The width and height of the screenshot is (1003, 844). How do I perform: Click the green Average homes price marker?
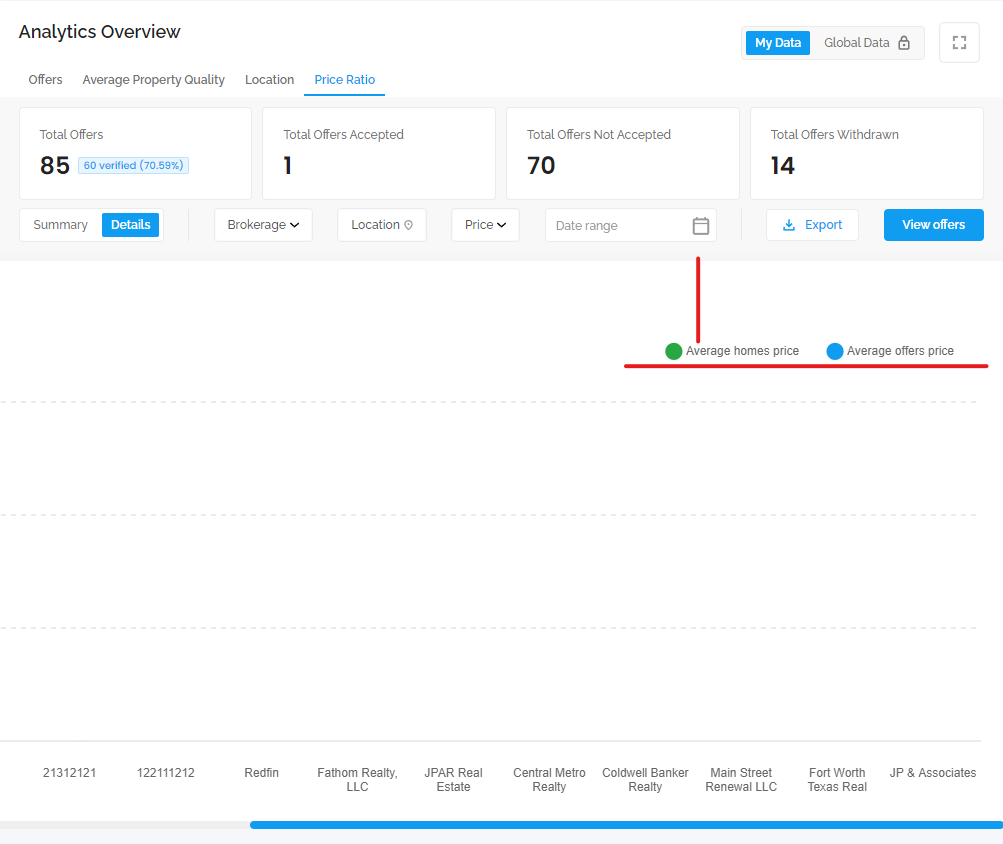tap(673, 351)
